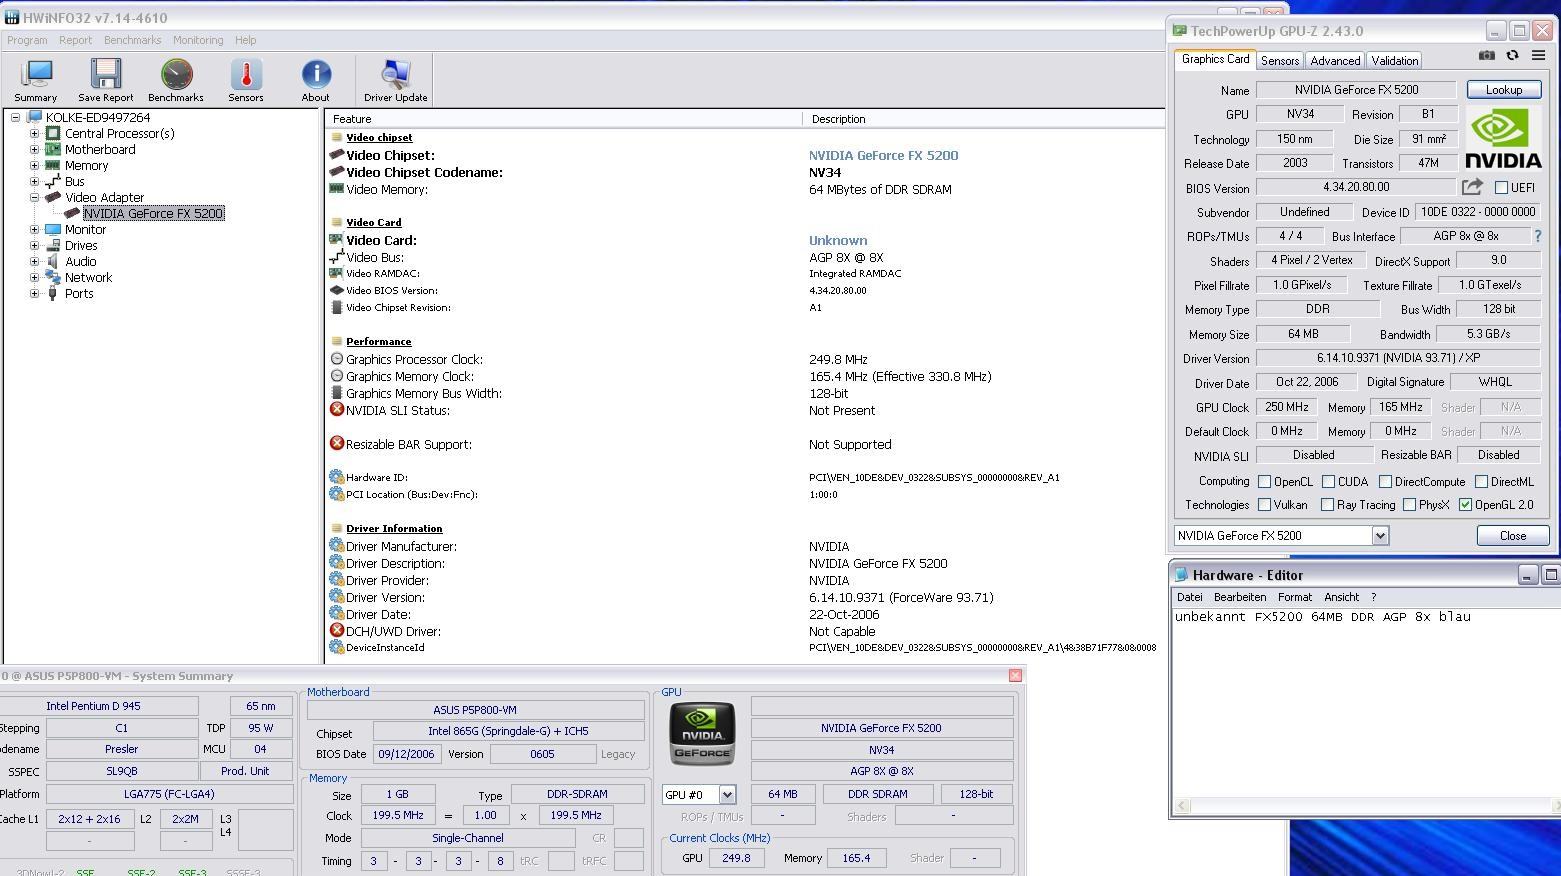This screenshot has height=876, width=1561.
Task: Select NVIDIA GeForce FX 5200 tree entry
Action: click(x=154, y=213)
